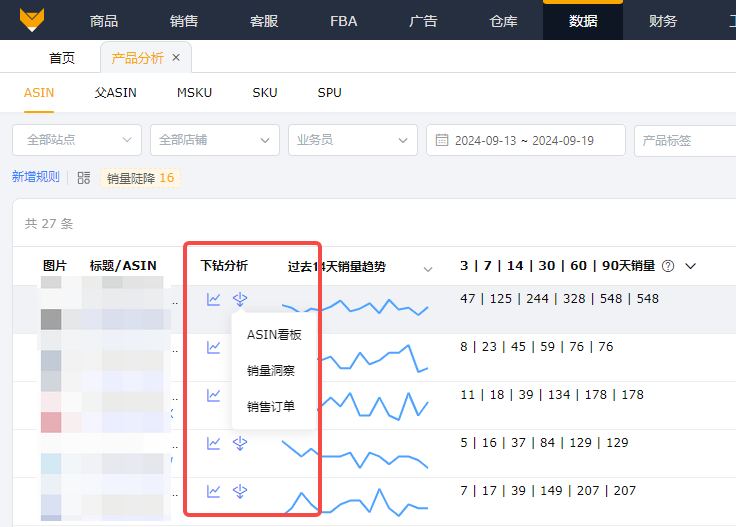This screenshot has width=736, height=527.
Task: Click sales values 8 | 23 | 45 | 59
Action: 537,346
